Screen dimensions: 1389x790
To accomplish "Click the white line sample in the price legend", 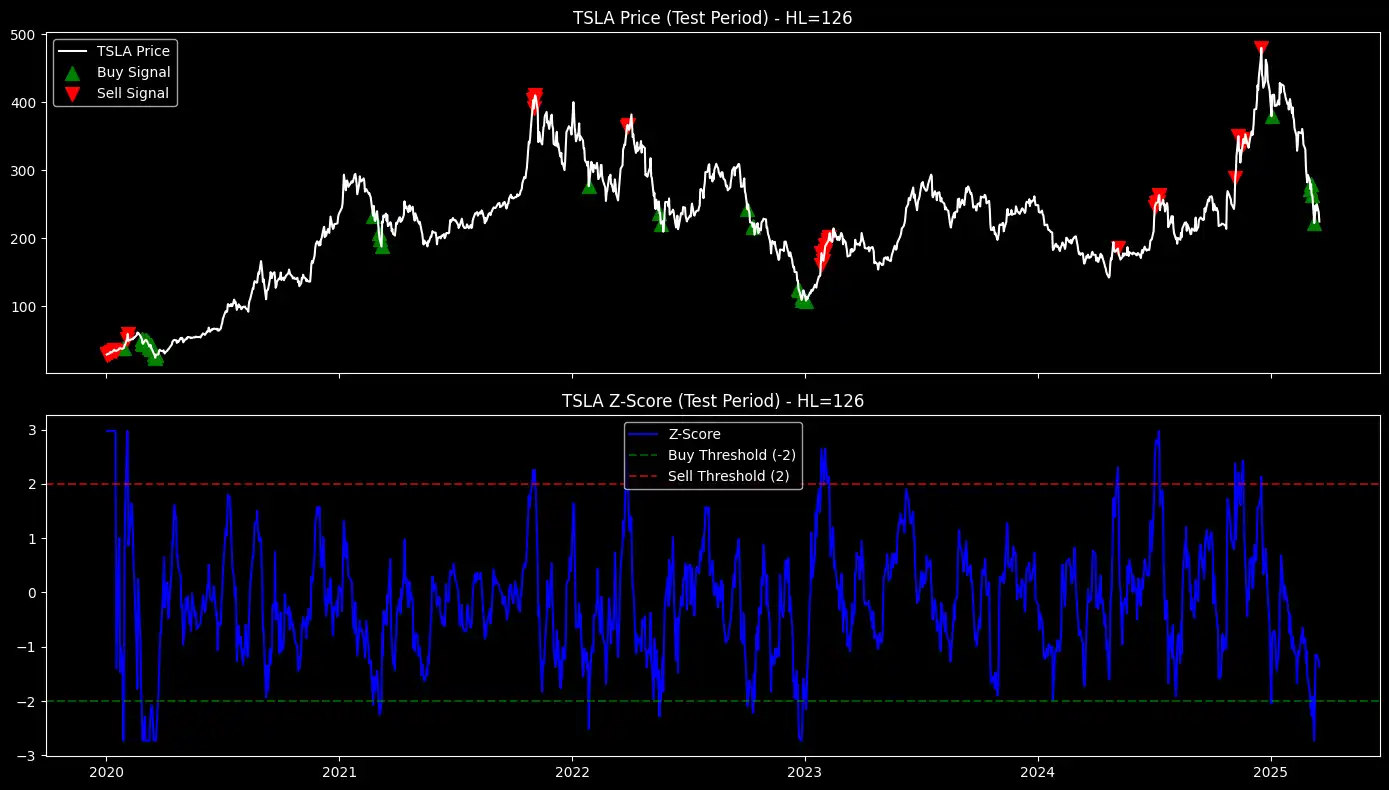I will pyautogui.click(x=71, y=51).
